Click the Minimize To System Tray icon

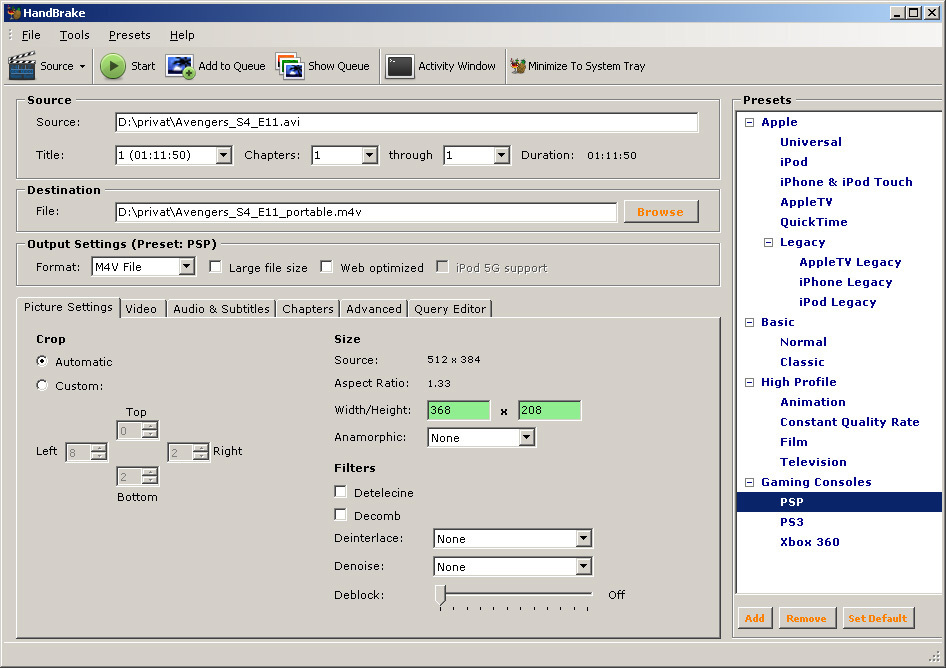tap(518, 66)
